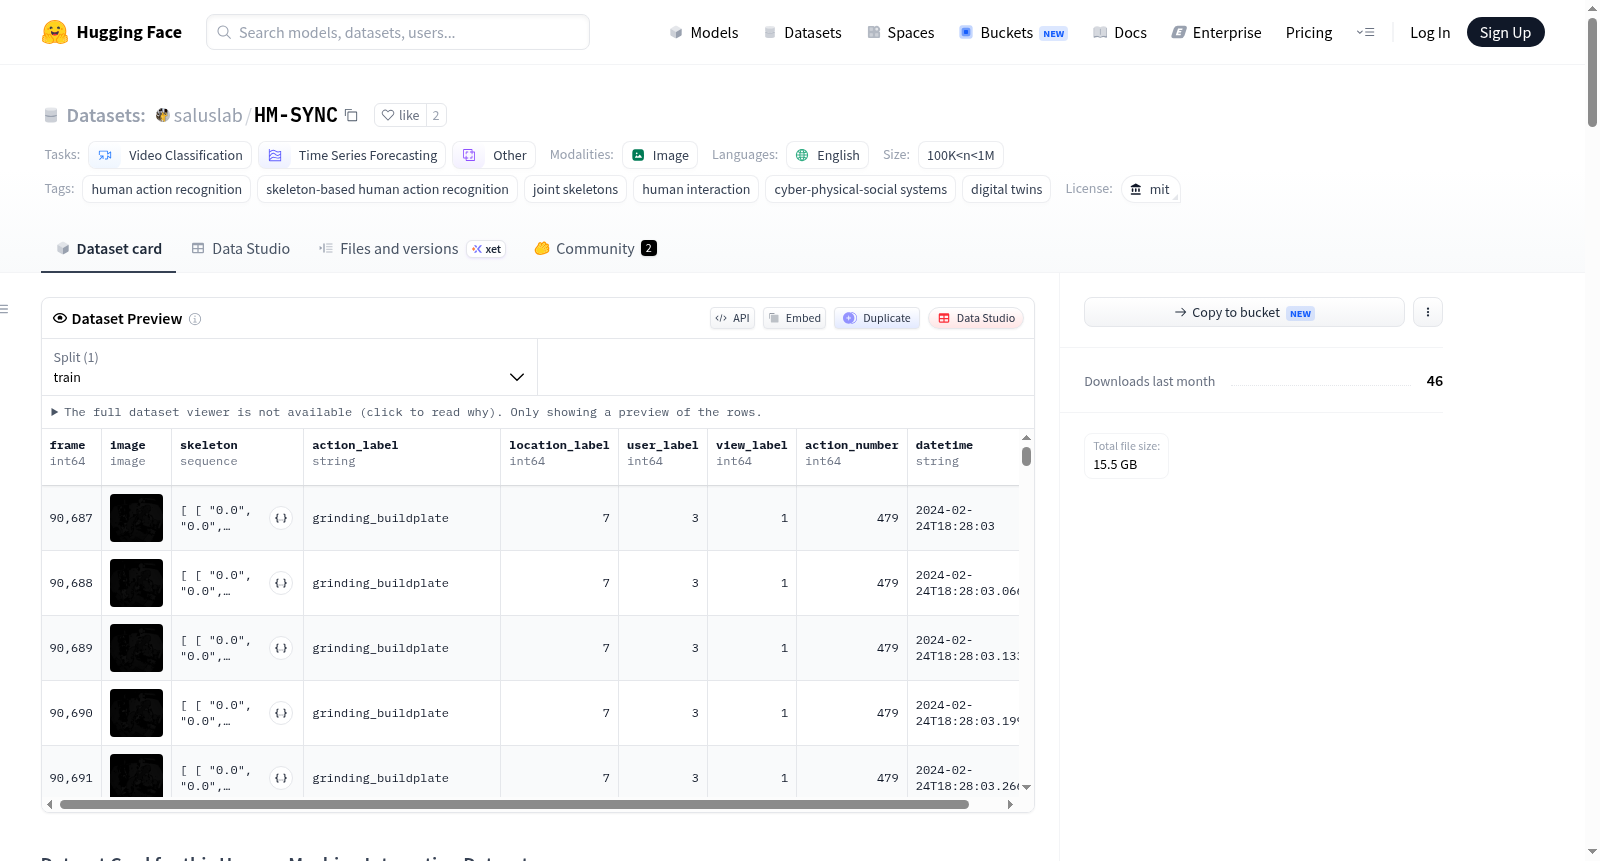
Task: Filter by Image modality tag
Action: [x=660, y=155]
